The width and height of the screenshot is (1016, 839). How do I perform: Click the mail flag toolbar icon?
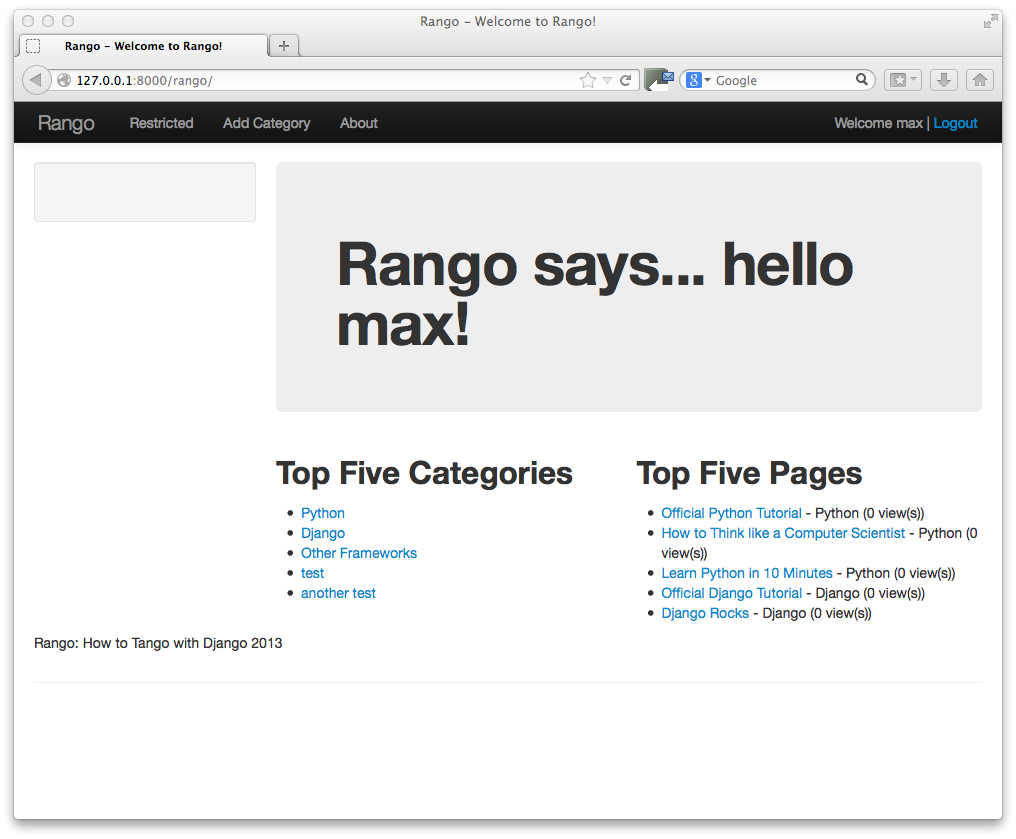[659, 80]
